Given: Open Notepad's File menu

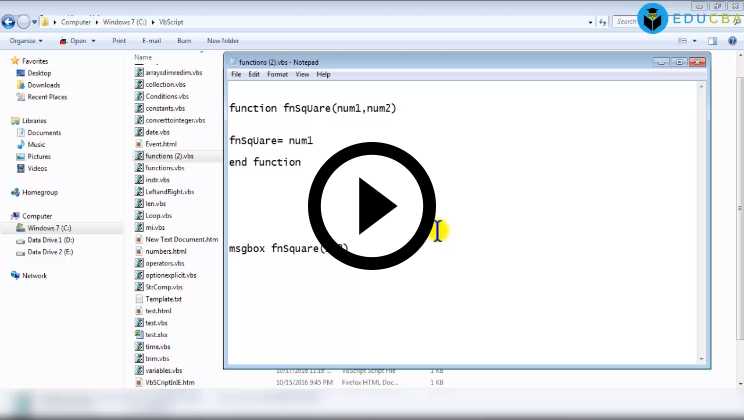Looking at the screenshot, I should point(236,74).
